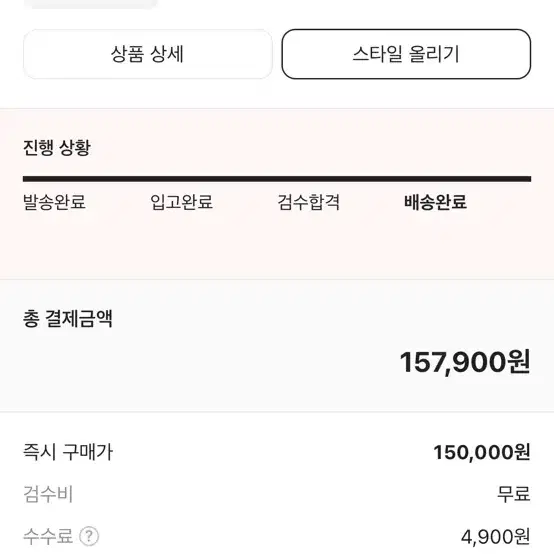Viewport: 554px width, 554px height.
Task: Click the gray bar at the top edge
Action: click(94, 4)
